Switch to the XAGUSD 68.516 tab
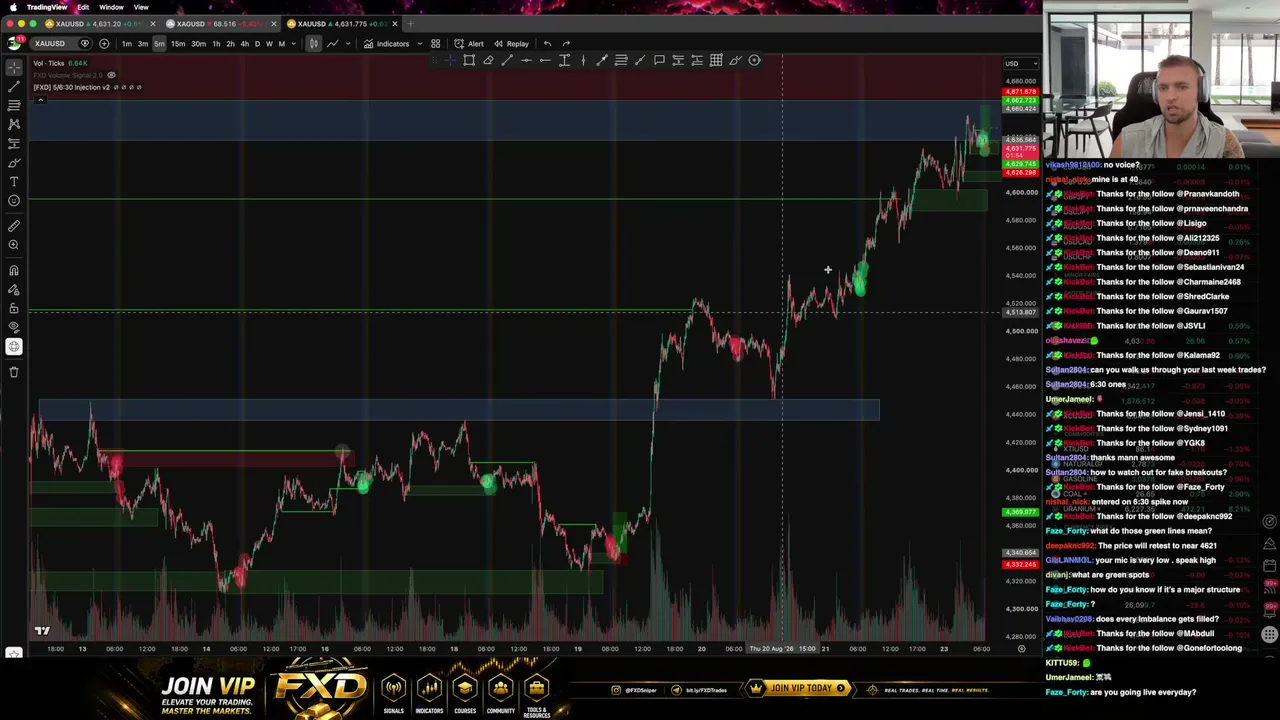This screenshot has width=1280, height=720. tap(221, 23)
